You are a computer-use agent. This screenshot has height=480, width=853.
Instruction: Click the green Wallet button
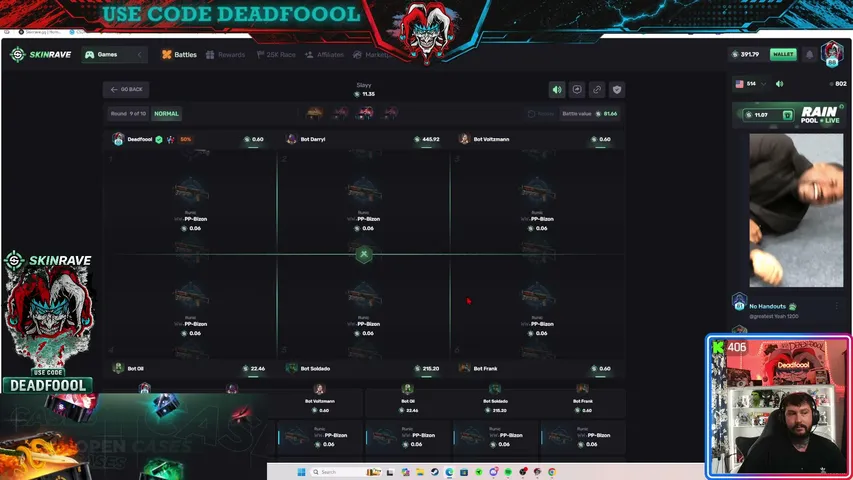(x=783, y=54)
